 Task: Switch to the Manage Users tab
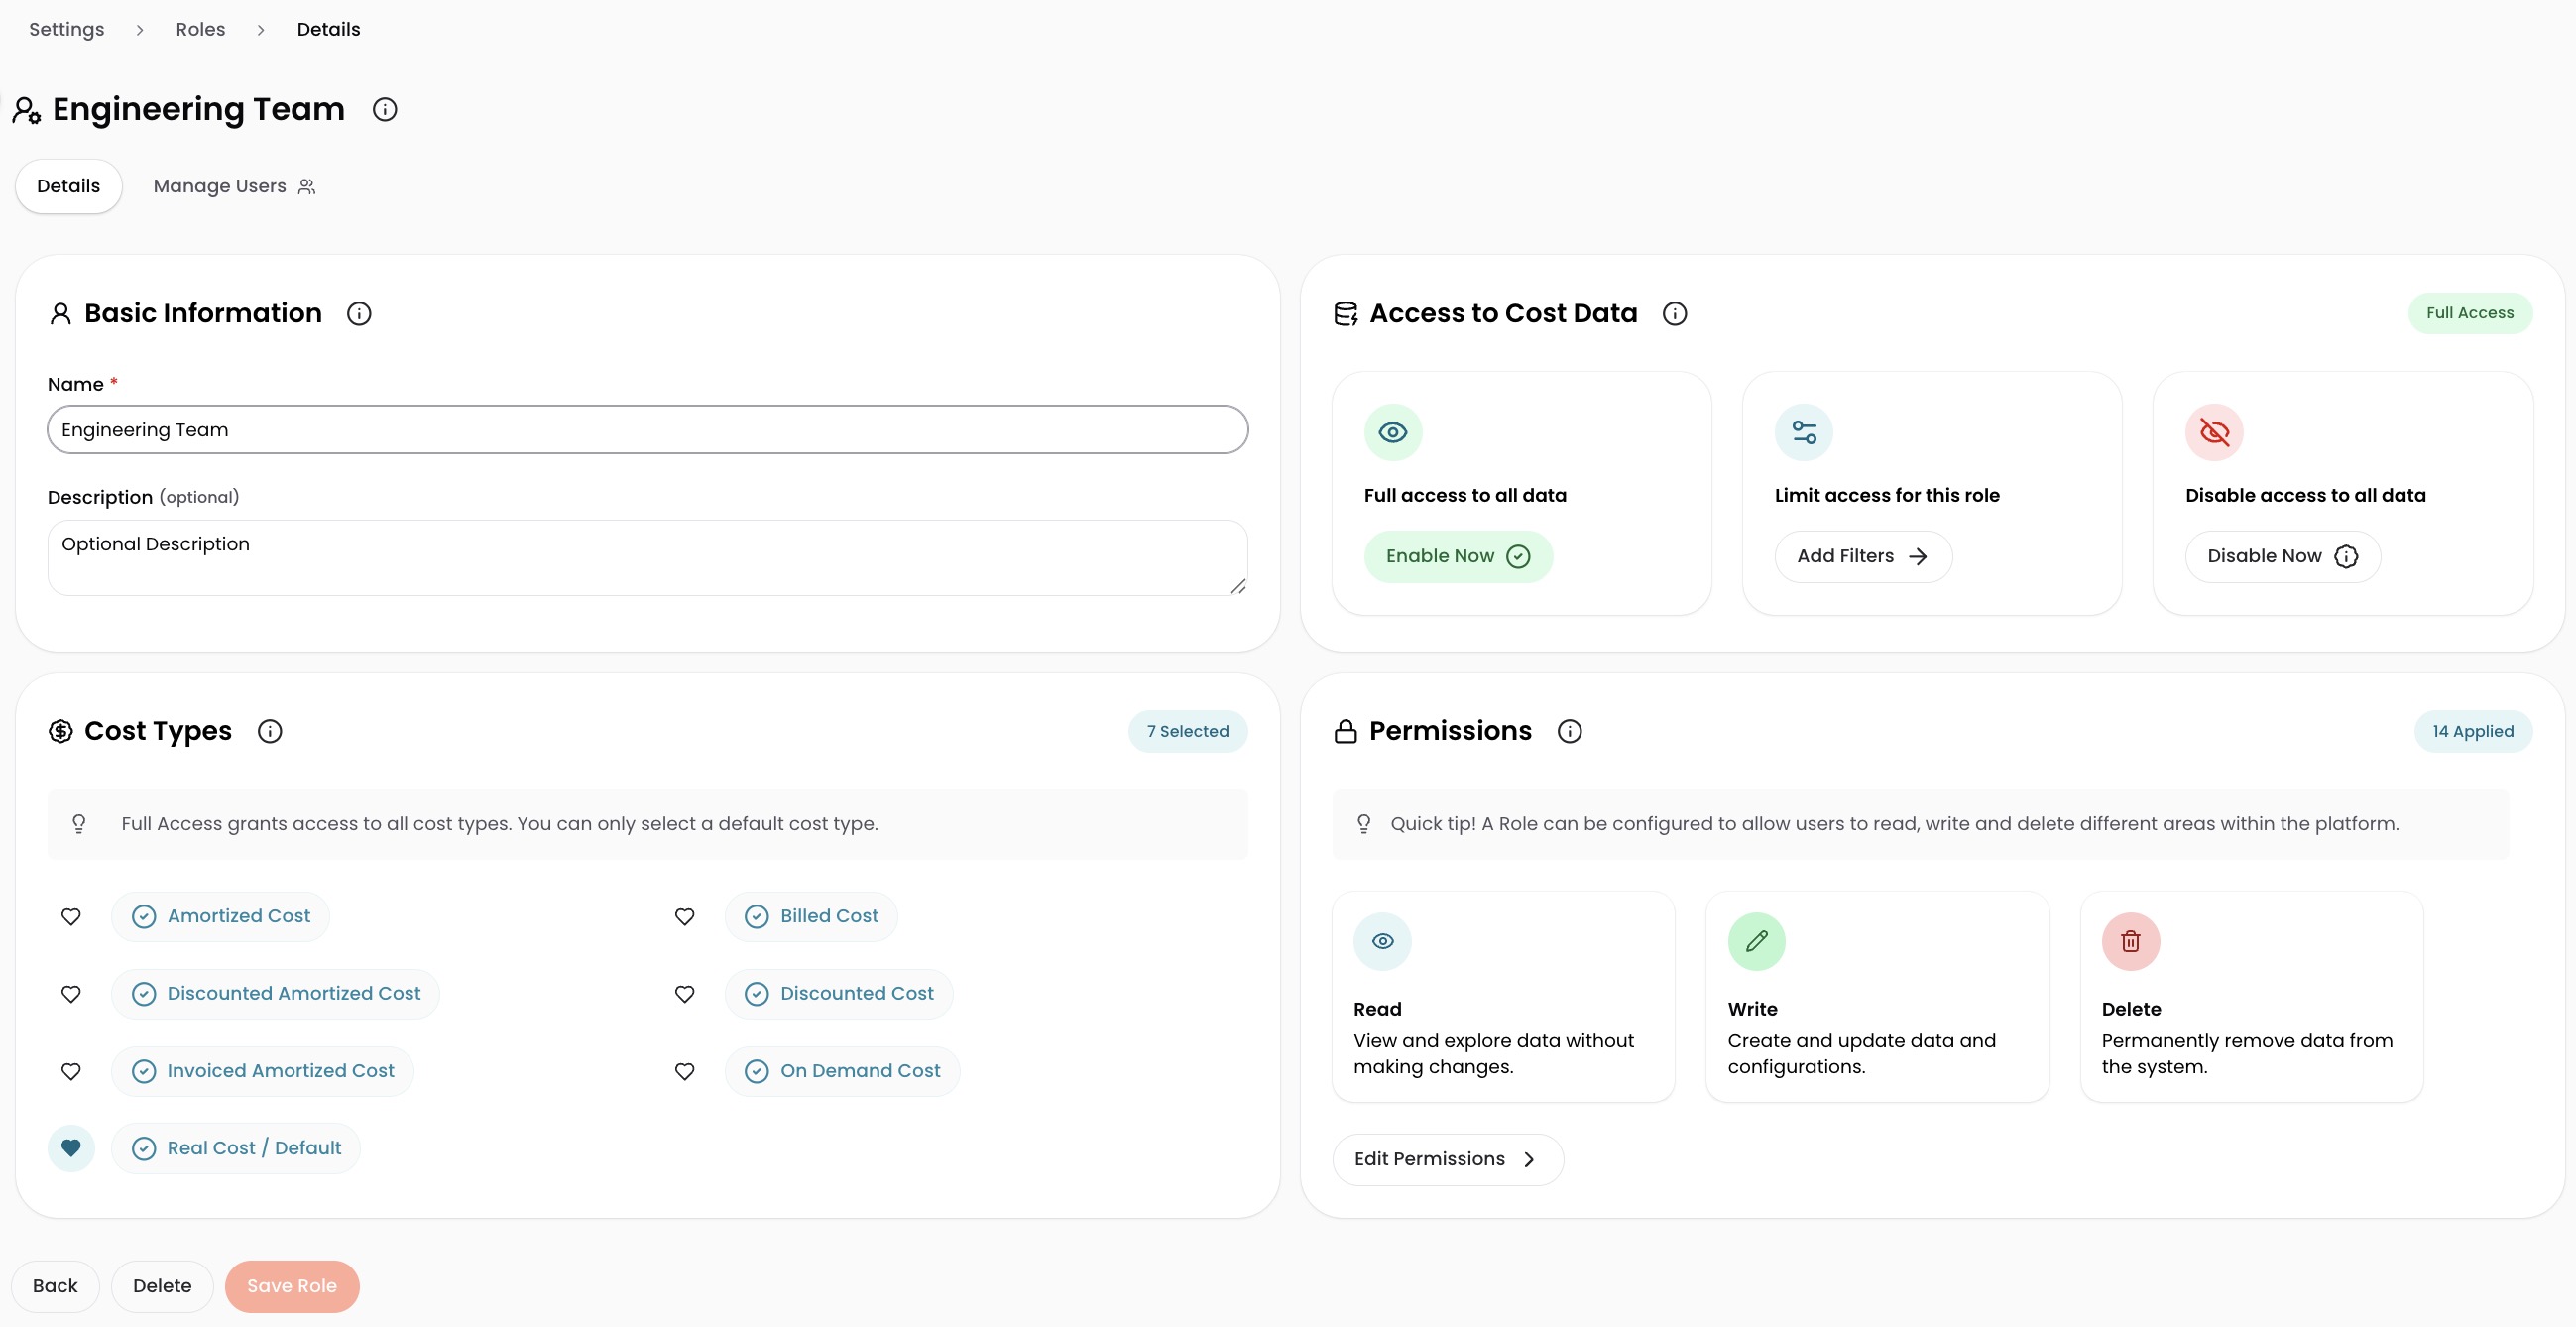235,186
